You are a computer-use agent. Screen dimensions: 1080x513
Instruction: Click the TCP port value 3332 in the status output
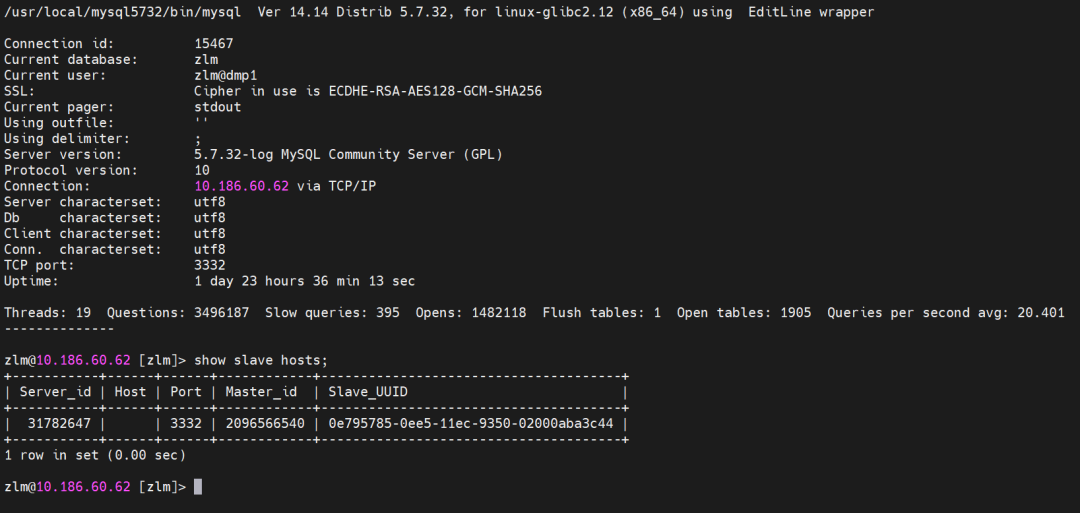pyautogui.click(x=210, y=265)
